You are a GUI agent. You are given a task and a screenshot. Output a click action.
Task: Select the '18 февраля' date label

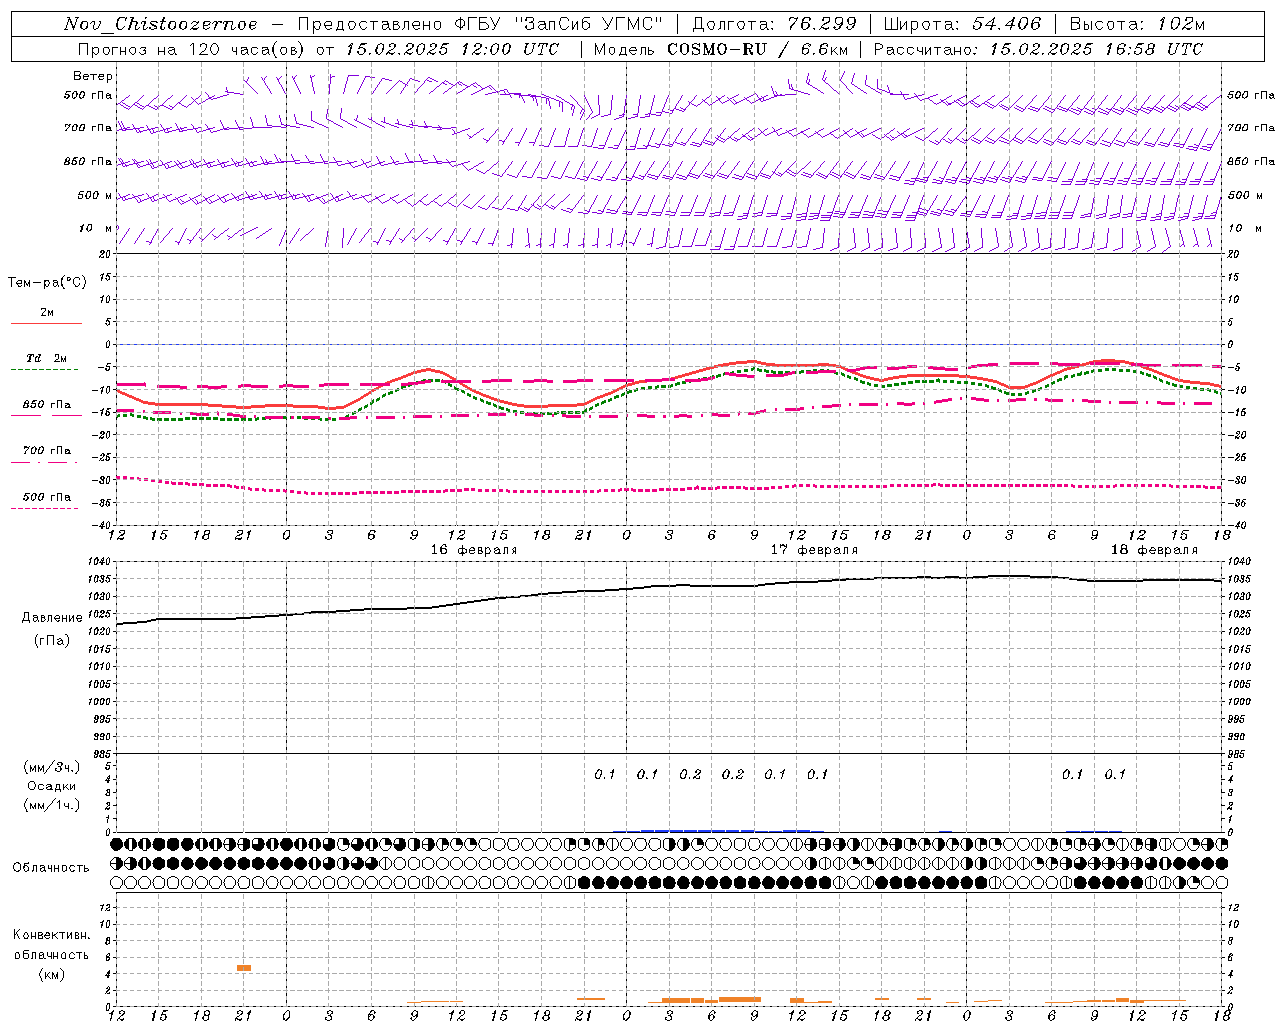click(x=1154, y=550)
